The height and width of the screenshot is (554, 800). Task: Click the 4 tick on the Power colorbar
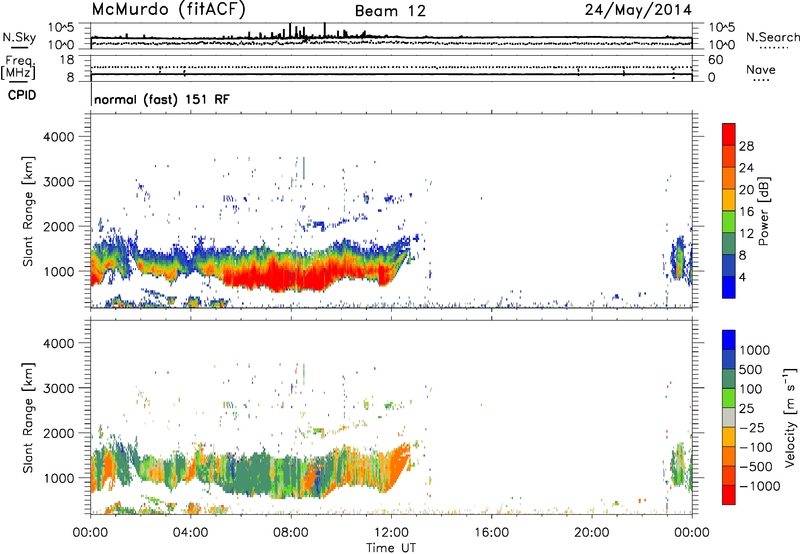click(x=742, y=277)
